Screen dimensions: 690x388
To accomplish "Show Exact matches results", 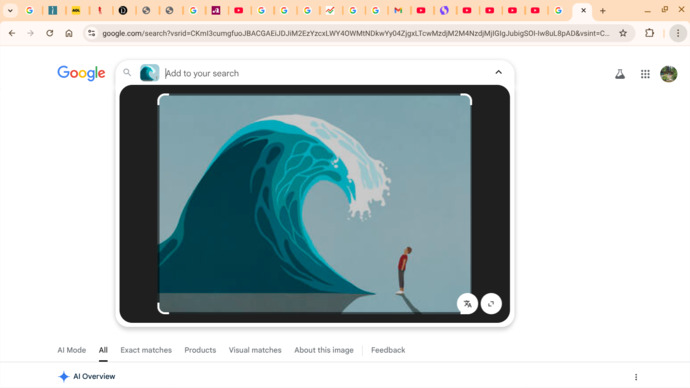I will 146,350.
